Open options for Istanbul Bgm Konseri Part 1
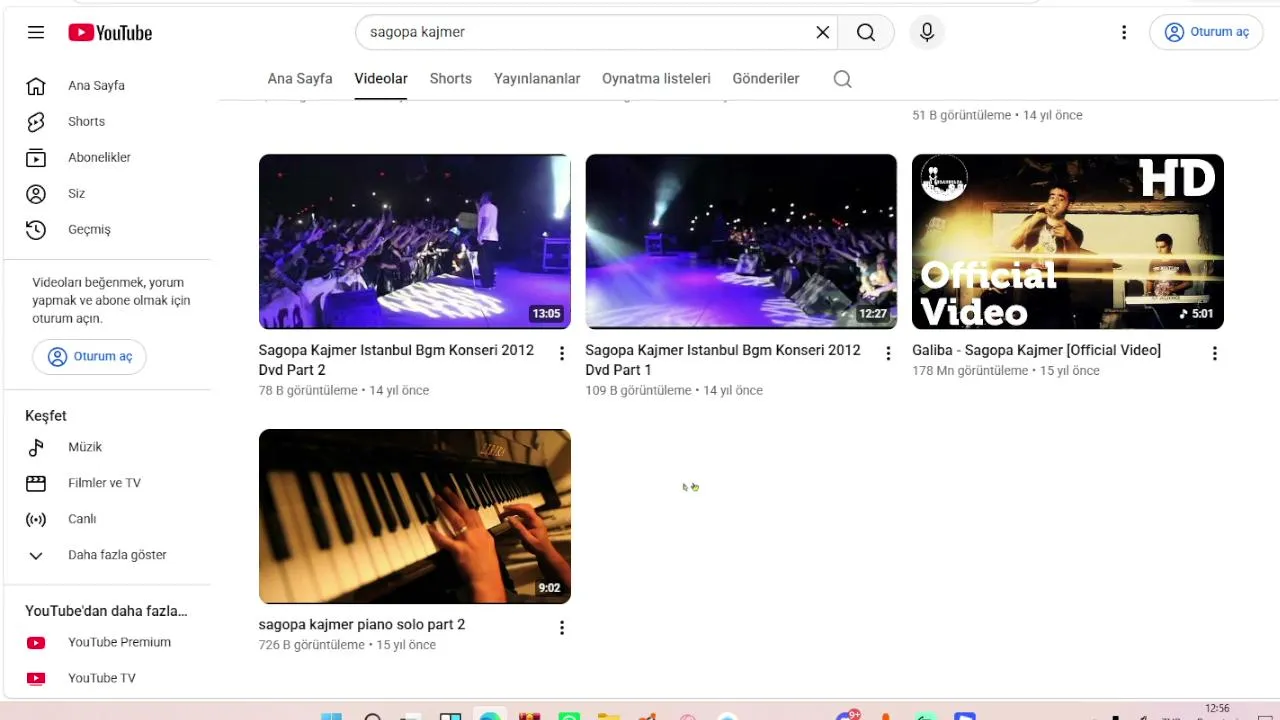This screenshot has width=1280, height=720. click(888, 353)
